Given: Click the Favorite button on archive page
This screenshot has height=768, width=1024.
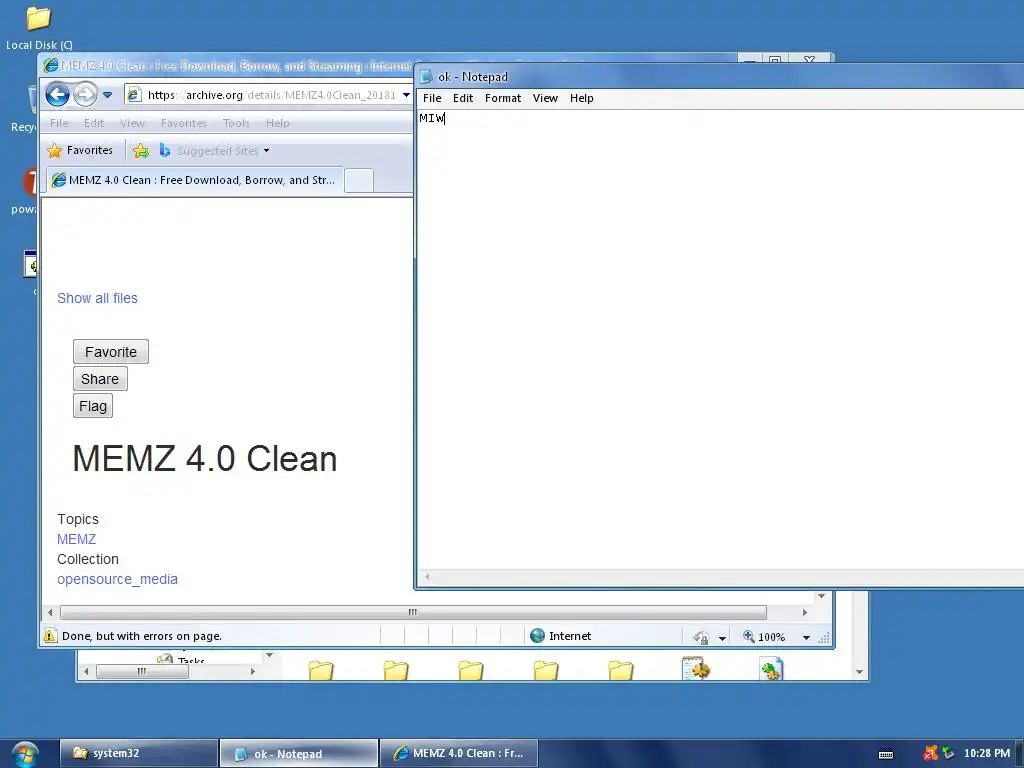Looking at the screenshot, I should 111,352.
